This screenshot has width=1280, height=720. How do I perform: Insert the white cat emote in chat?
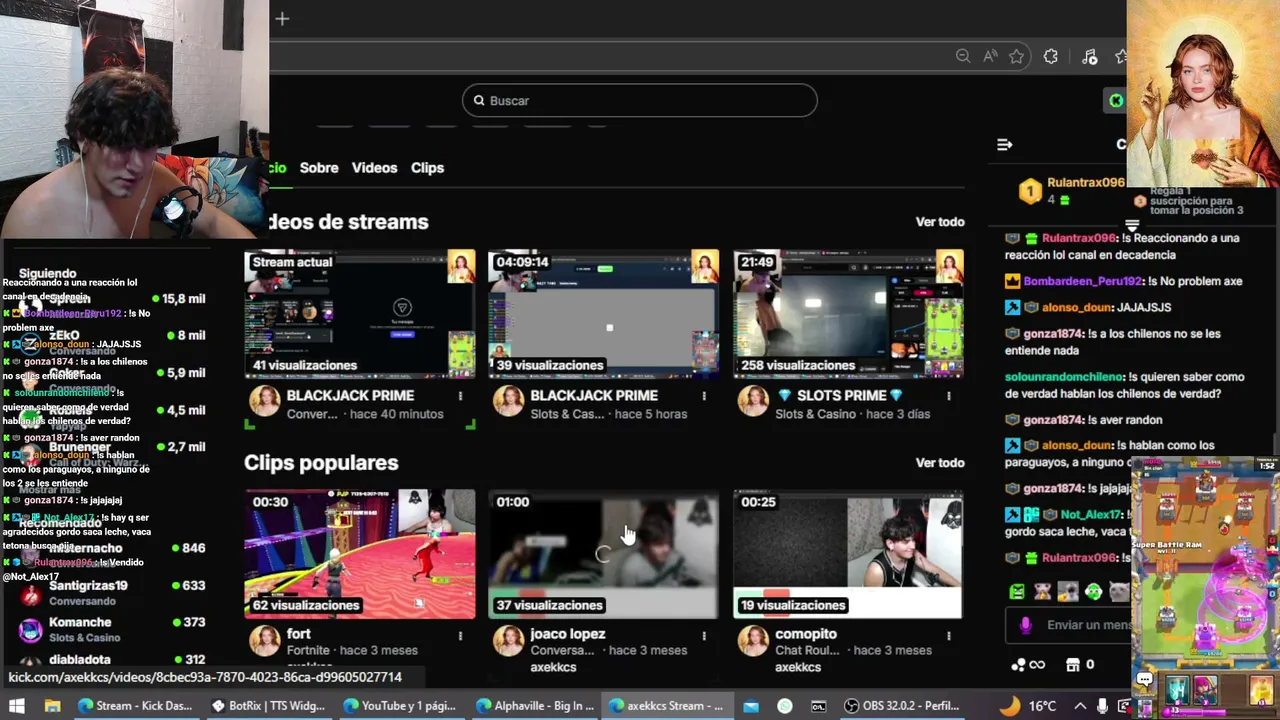pyautogui.click(x=1118, y=591)
